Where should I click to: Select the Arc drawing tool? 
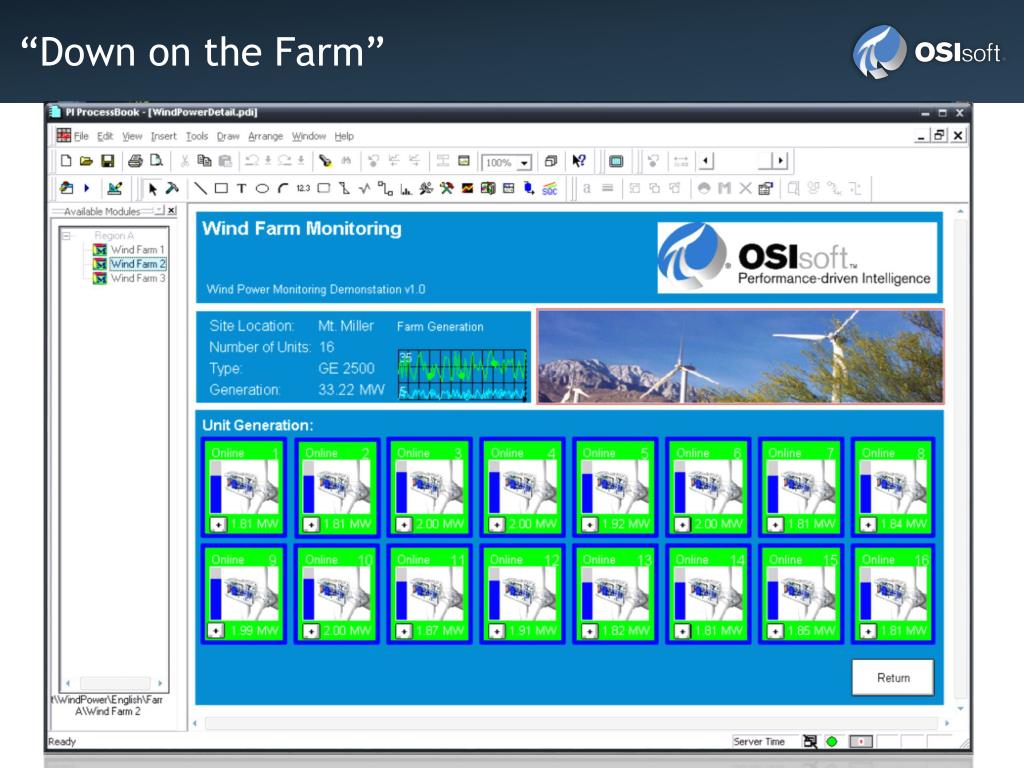click(282, 189)
